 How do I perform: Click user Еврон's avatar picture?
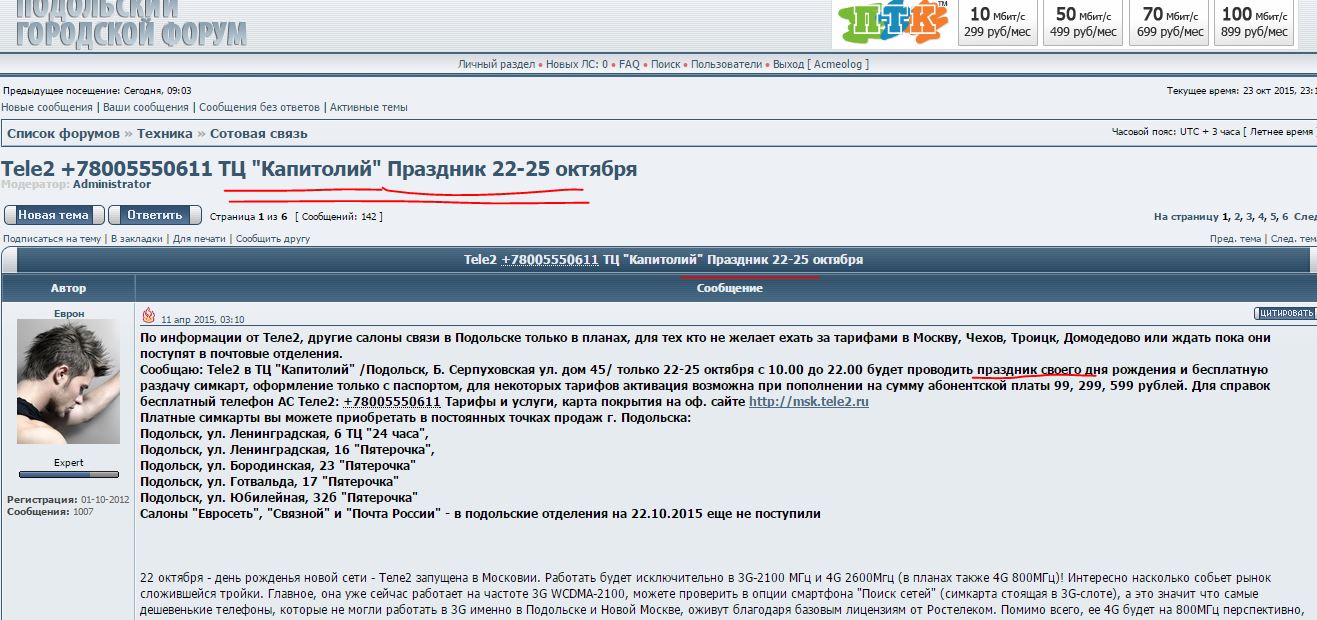69,383
